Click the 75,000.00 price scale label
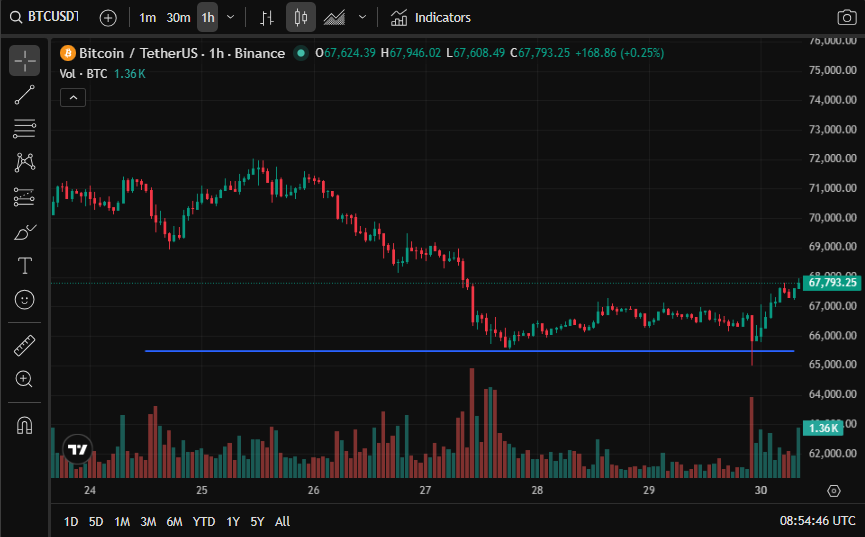 point(832,70)
